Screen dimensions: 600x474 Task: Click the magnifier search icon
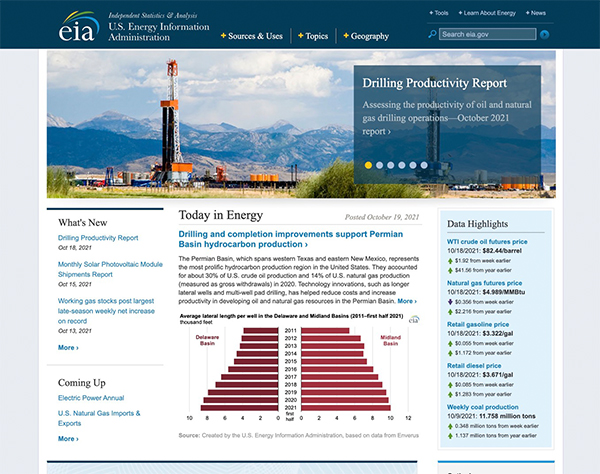coord(432,34)
